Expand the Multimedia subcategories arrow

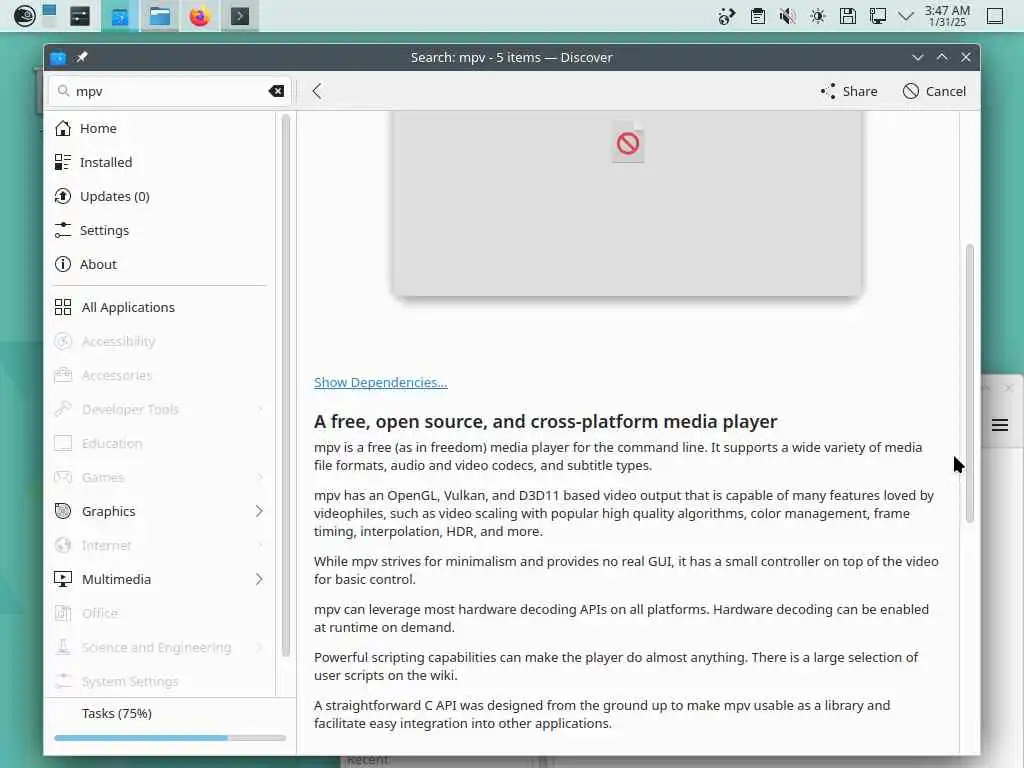(259, 579)
